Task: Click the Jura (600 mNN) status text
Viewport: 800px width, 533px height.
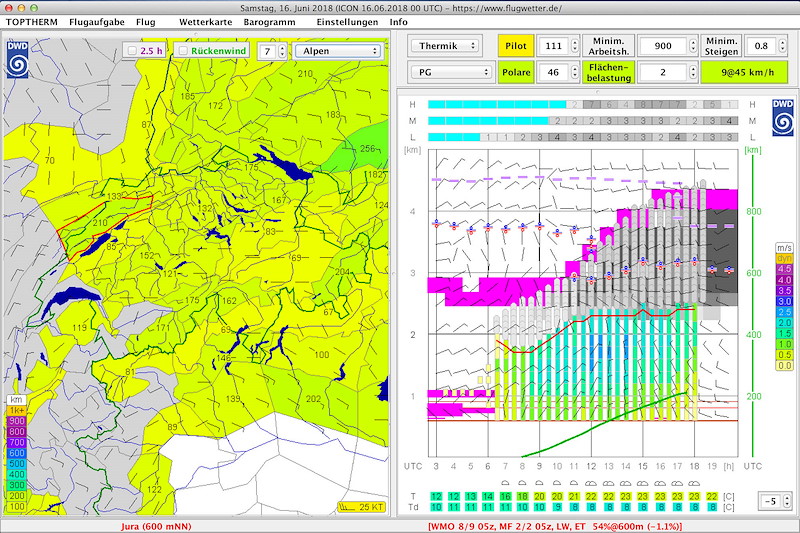Action: point(156,526)
